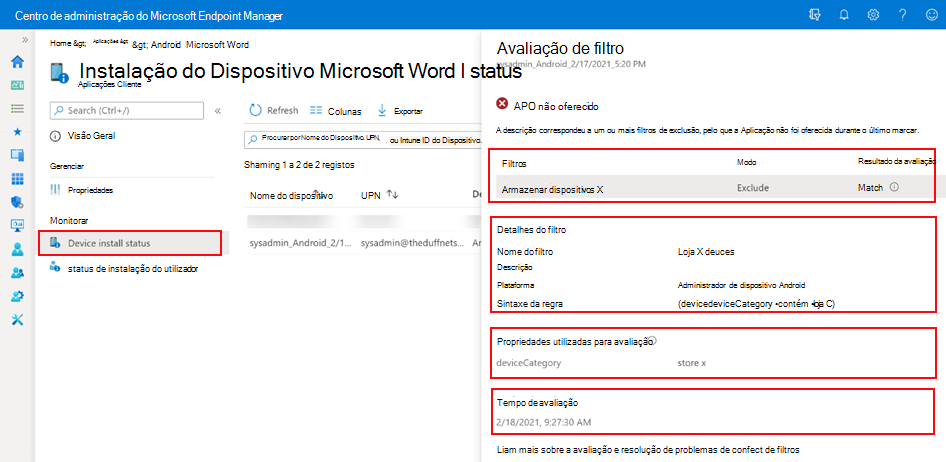The image size is (946, 462).
Task: Open Propriedades menu item
Action: coord(90,190)
